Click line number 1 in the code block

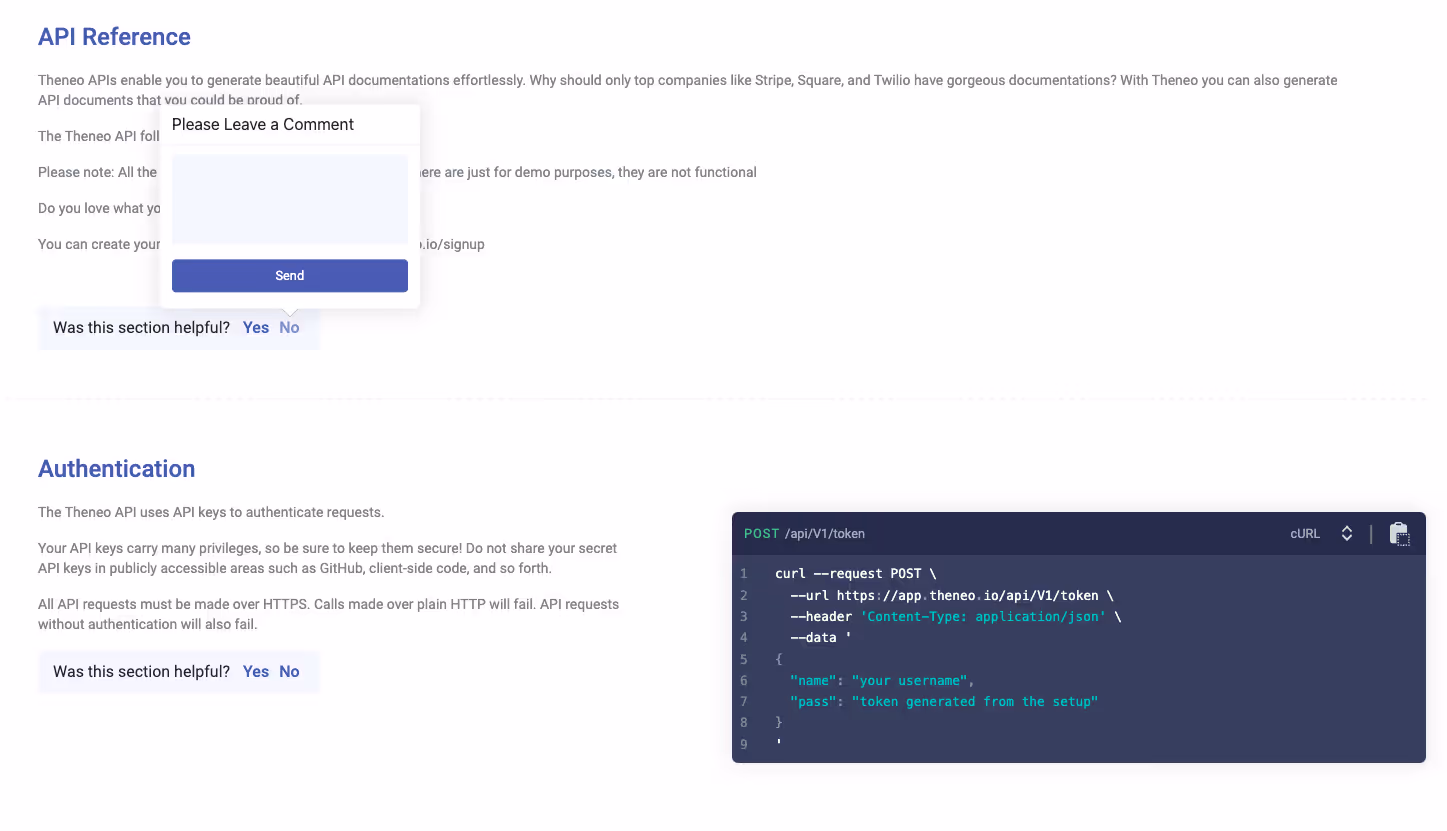(743, 573)
